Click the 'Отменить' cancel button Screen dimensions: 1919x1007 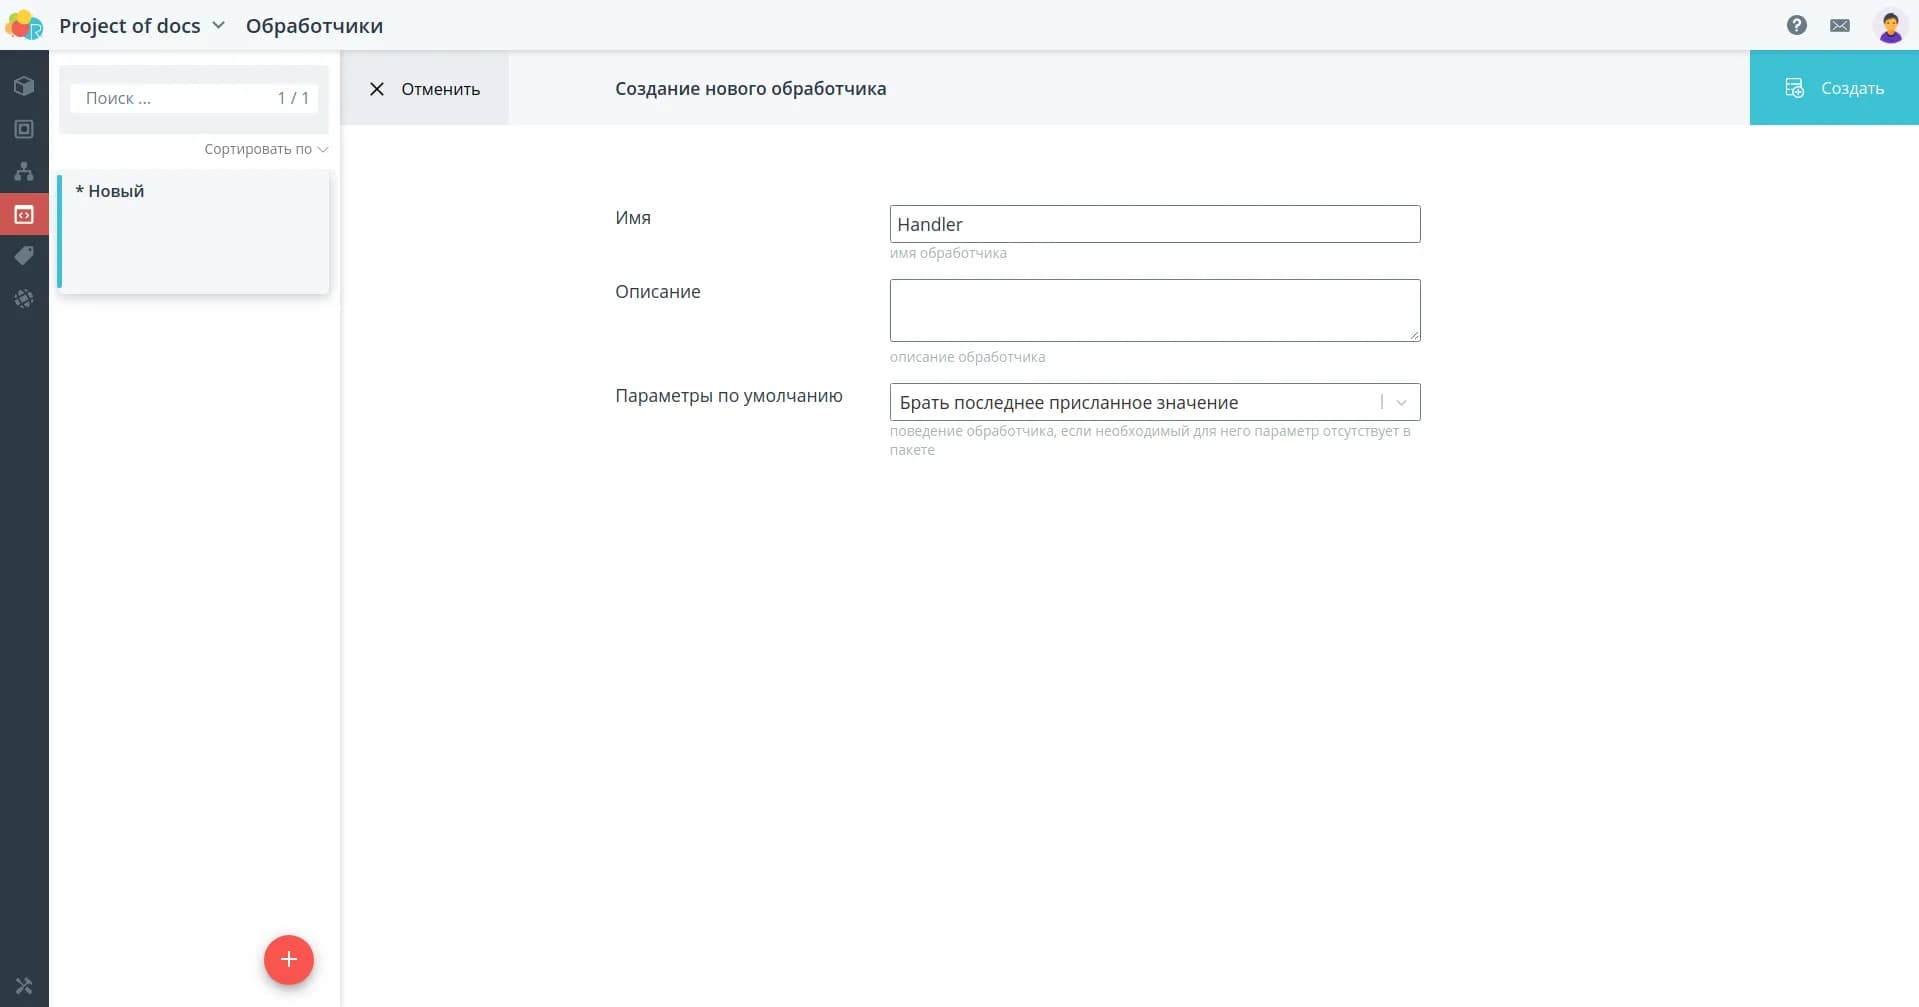[425, 89]
